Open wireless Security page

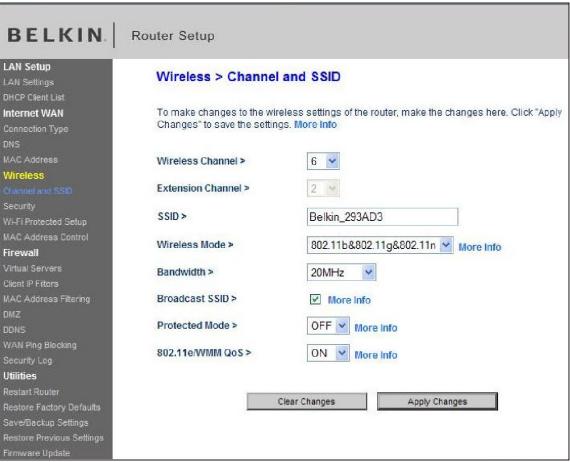[x=19, y=206]
